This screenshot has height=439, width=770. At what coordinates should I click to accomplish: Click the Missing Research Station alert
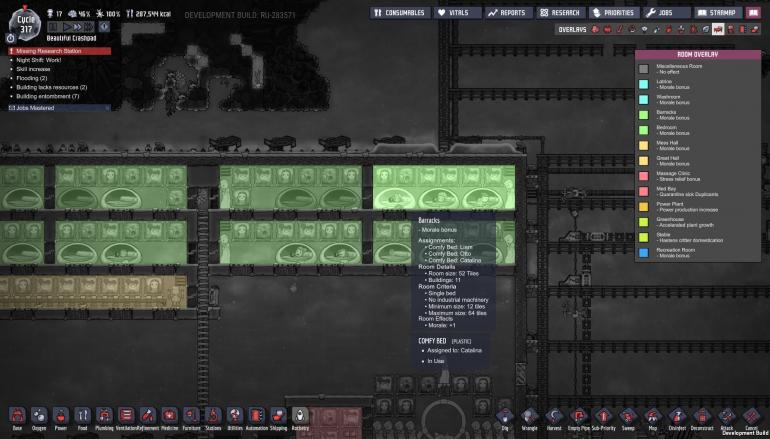pyautogui.click(x=59, y=51)
